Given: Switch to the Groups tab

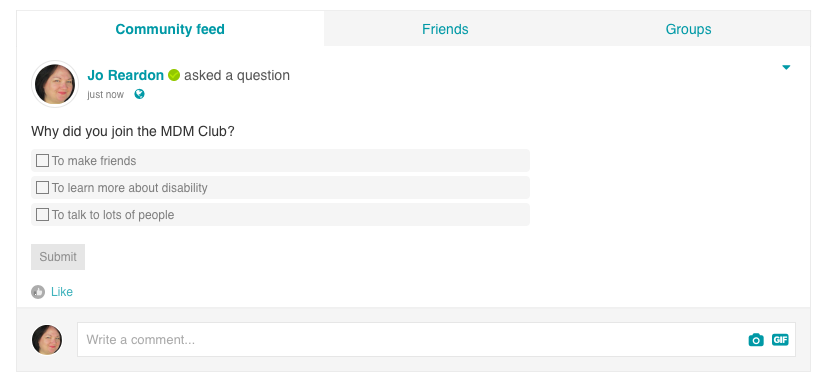Looking at the screenshot, I should point(688,29).
